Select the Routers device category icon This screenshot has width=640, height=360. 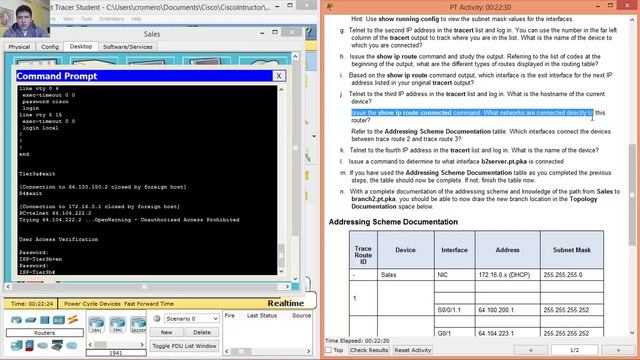[16, 320]
